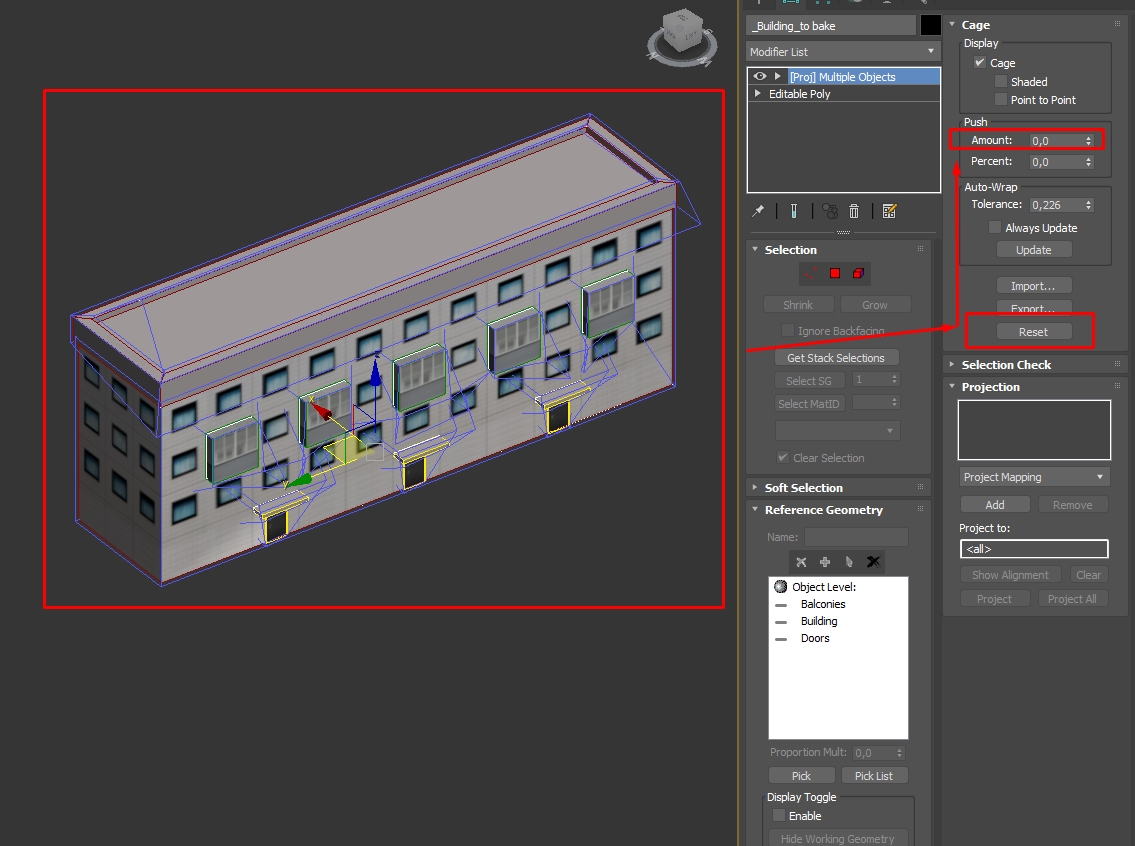Open the black object color swatch
1135x846 pixels.
coord(930,25)
